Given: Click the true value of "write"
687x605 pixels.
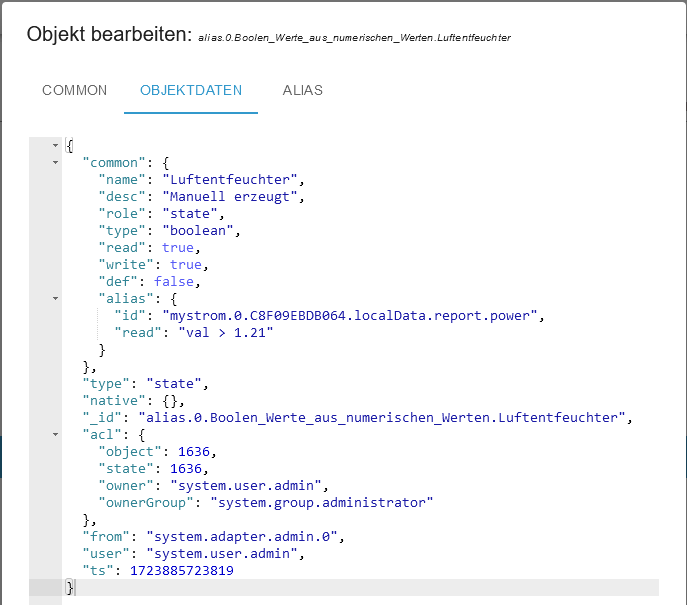Looking at the screenshot, I should (x=186, y=264).
